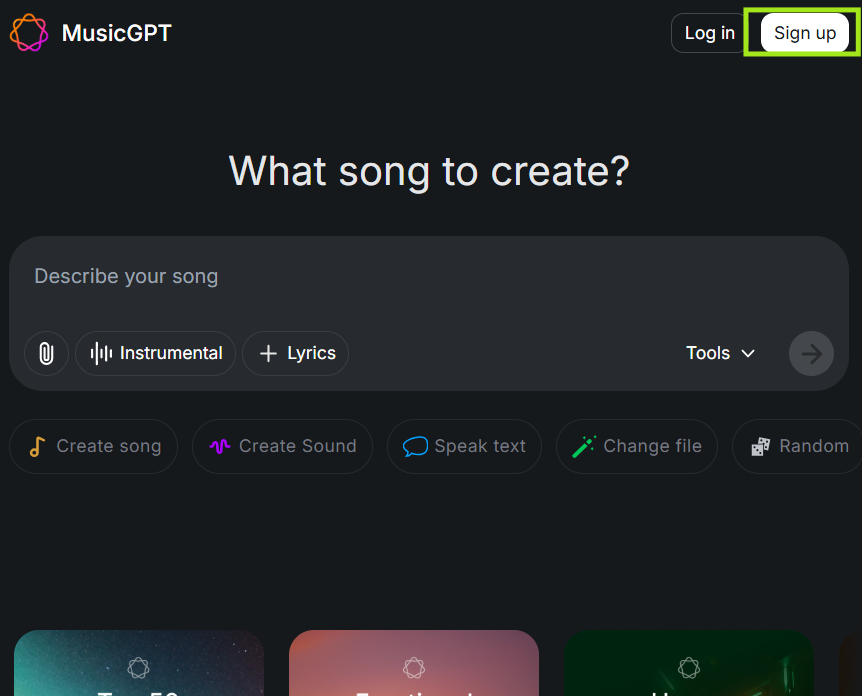The width and height of the screenshot is (862, 696).
Task: Click the Sign up button
Action: click(x=804, y=33)
